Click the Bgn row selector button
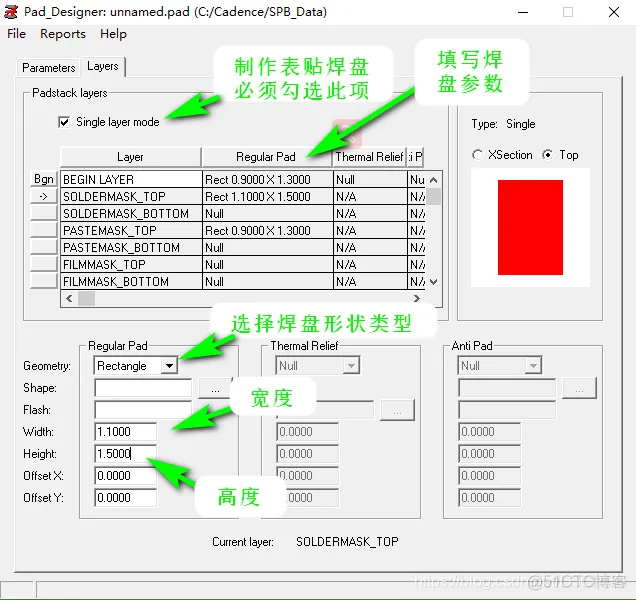The width and height of the screenshot is (636, 600). point(43,179)
